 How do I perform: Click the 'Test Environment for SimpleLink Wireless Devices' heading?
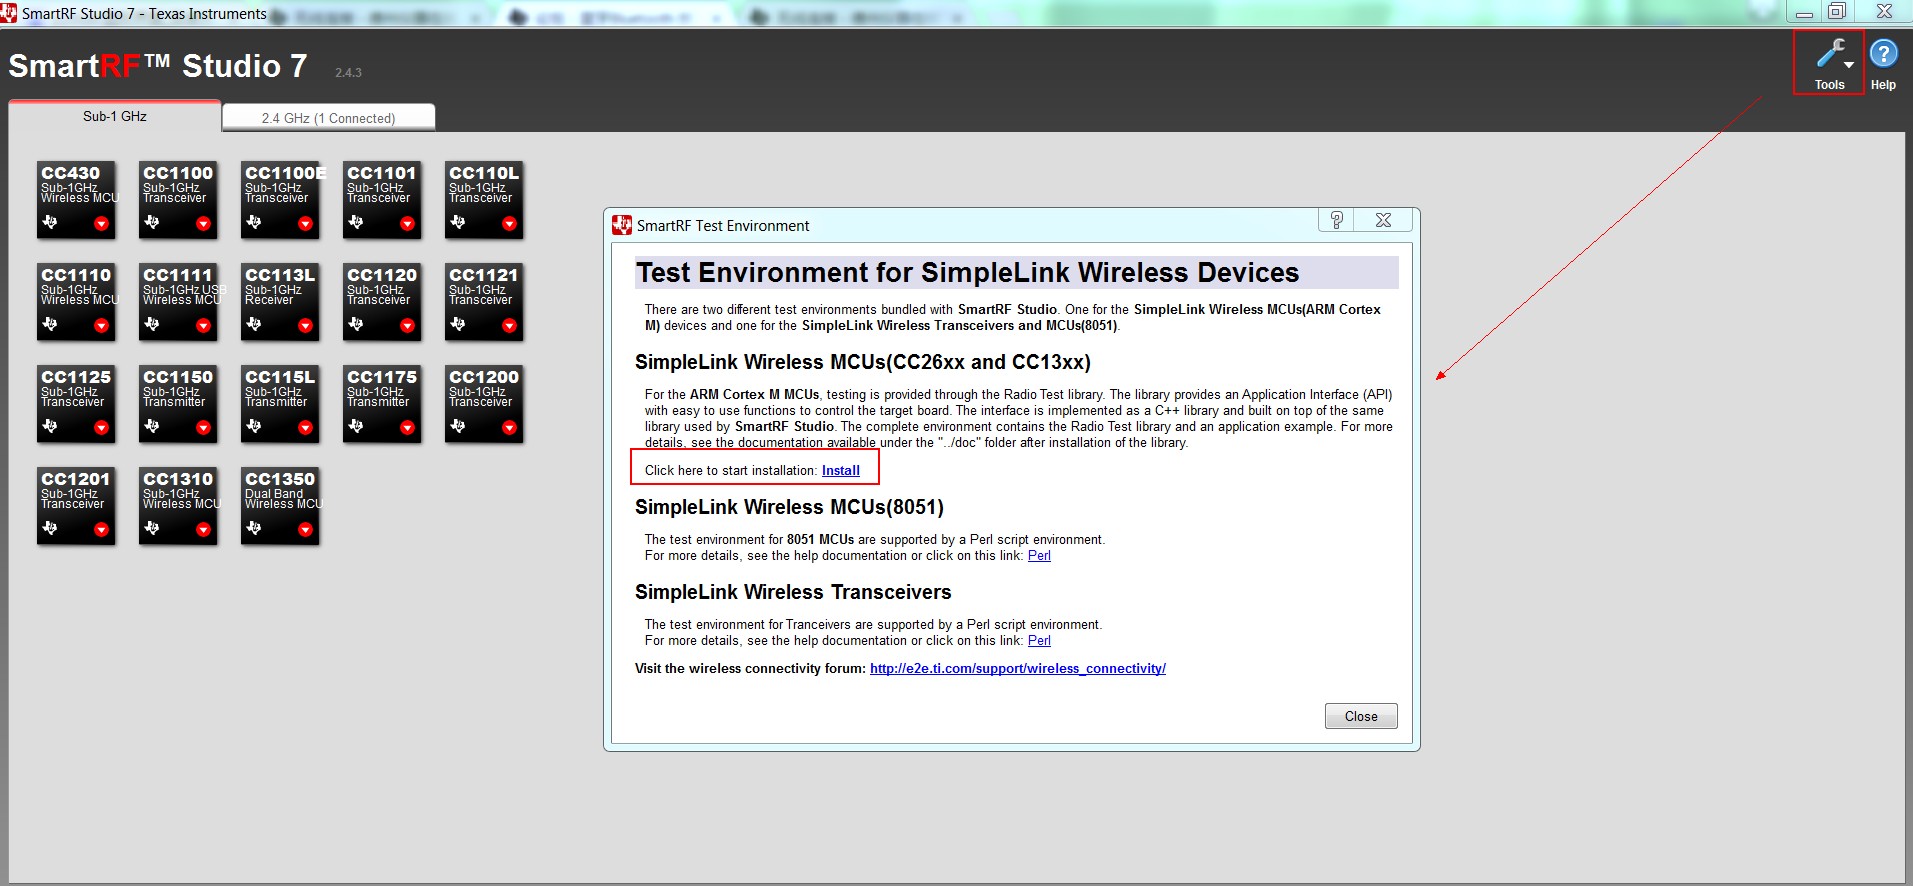[x=968, y=272]
